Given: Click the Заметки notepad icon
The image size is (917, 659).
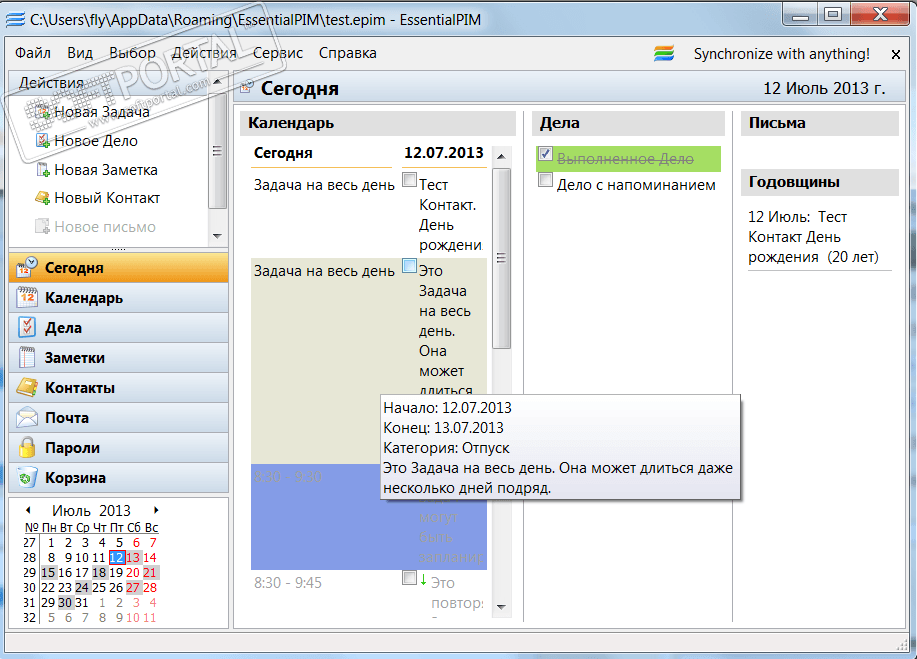Looking at the screenshot, I should (x=27, y=357).
